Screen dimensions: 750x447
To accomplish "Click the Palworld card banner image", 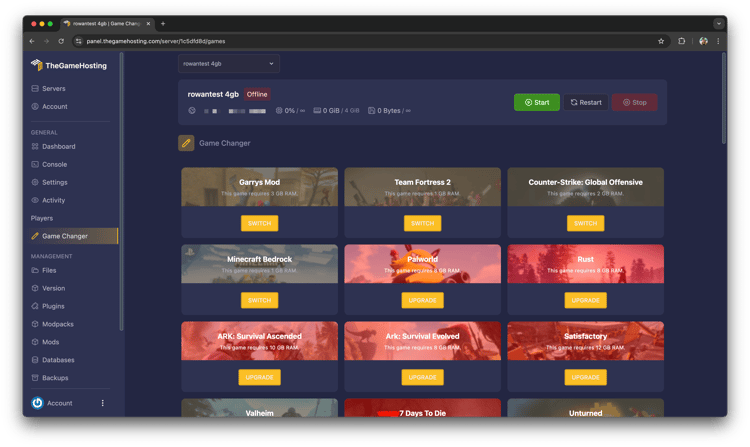I will tap(422, 264).
